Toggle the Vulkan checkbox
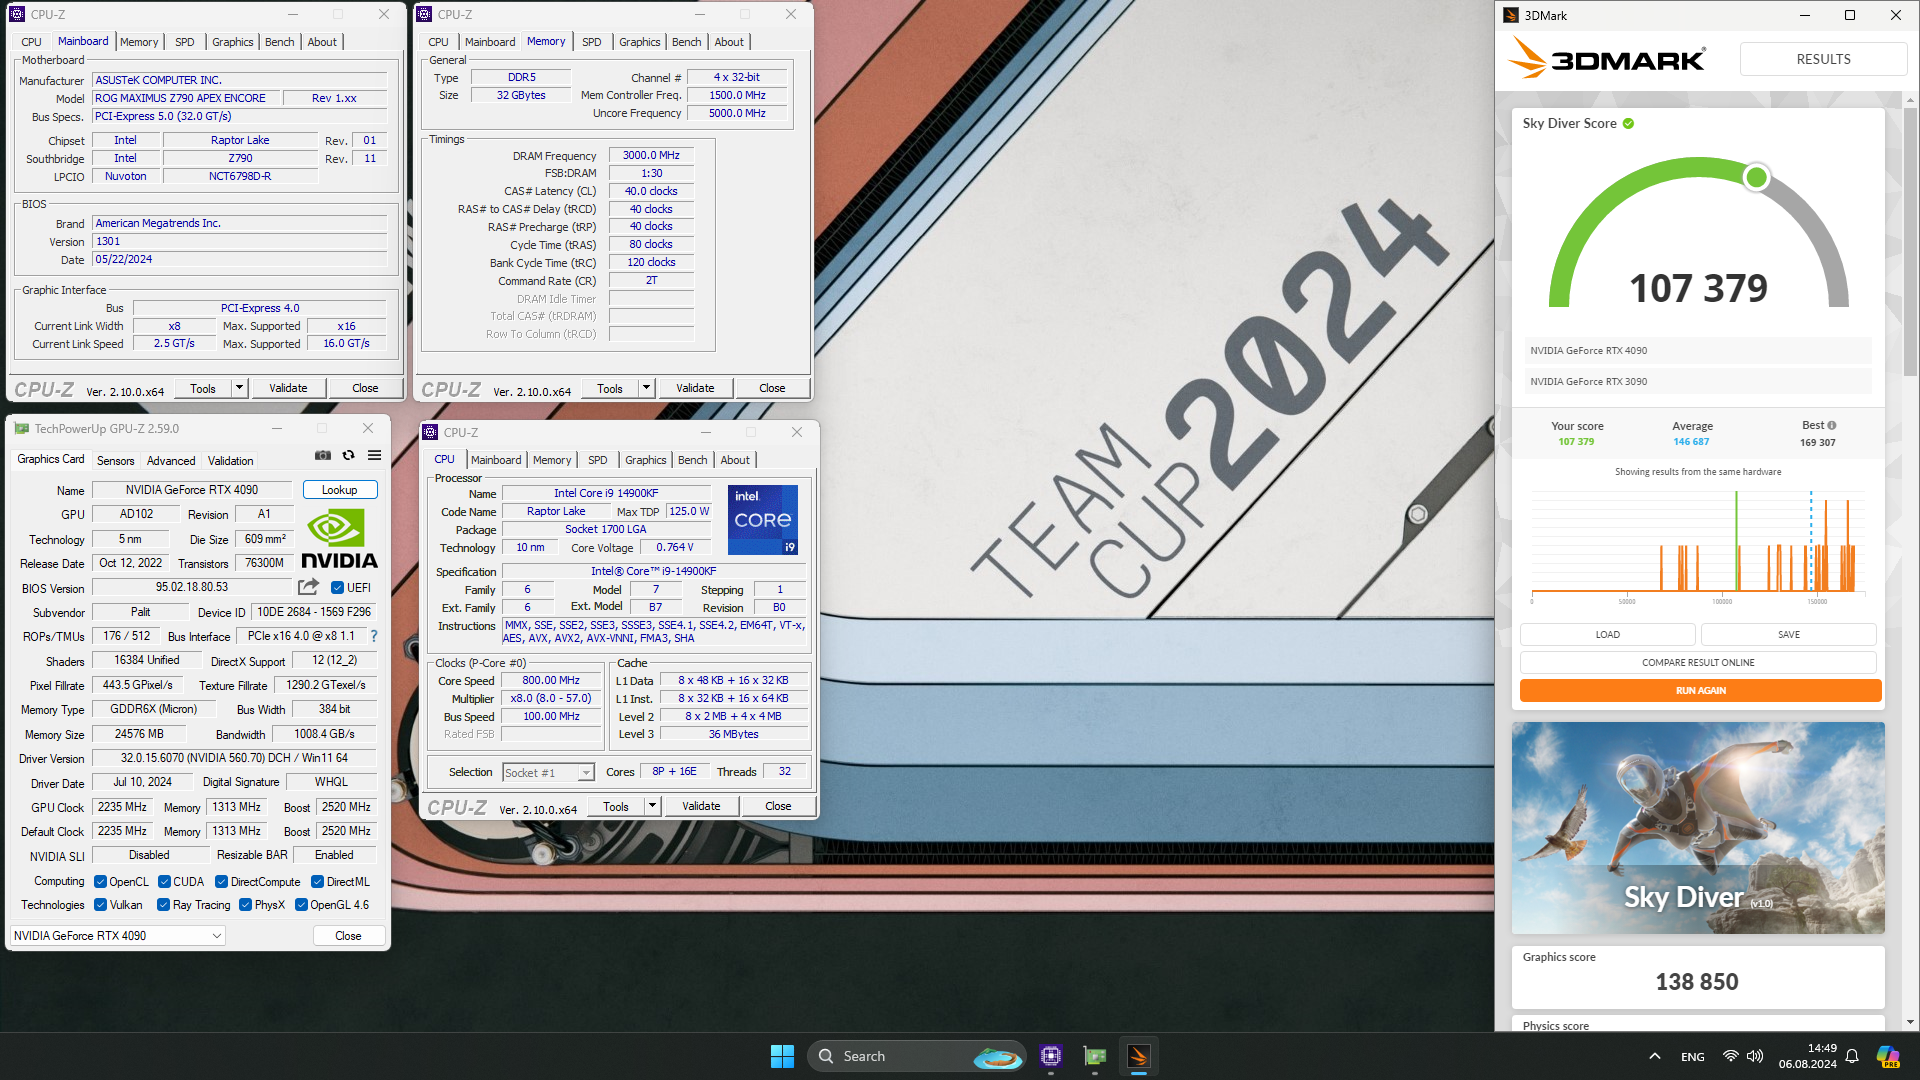The image size is (1920, 1080). click(x=100, y=905)
